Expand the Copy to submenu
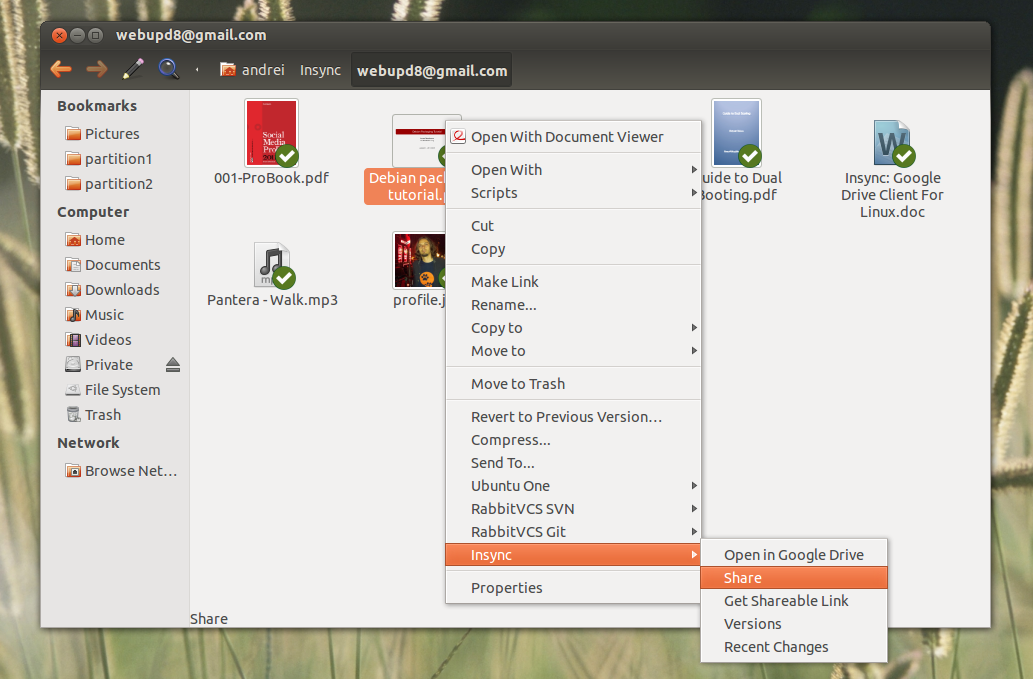The width and height of the screenshot is (1033, 679). (x=573, y=328)
